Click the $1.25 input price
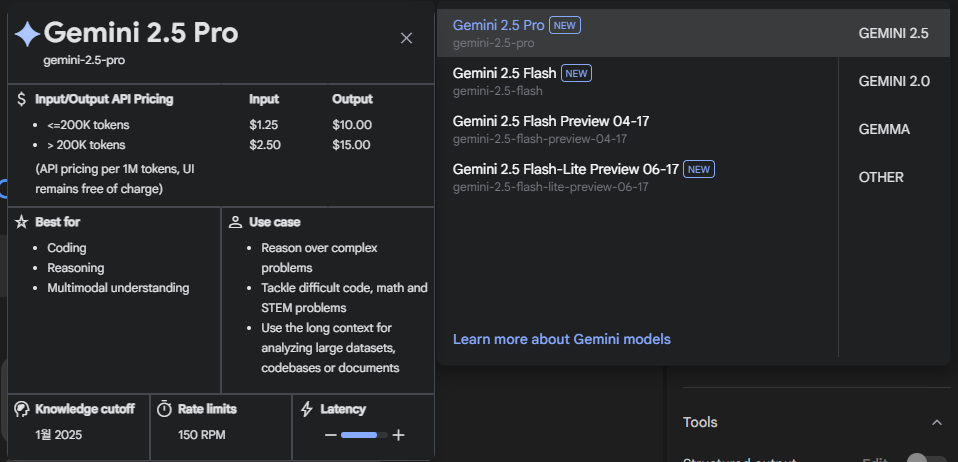The height and width of the screenshot is (462, 958). (x=263, y=125)
